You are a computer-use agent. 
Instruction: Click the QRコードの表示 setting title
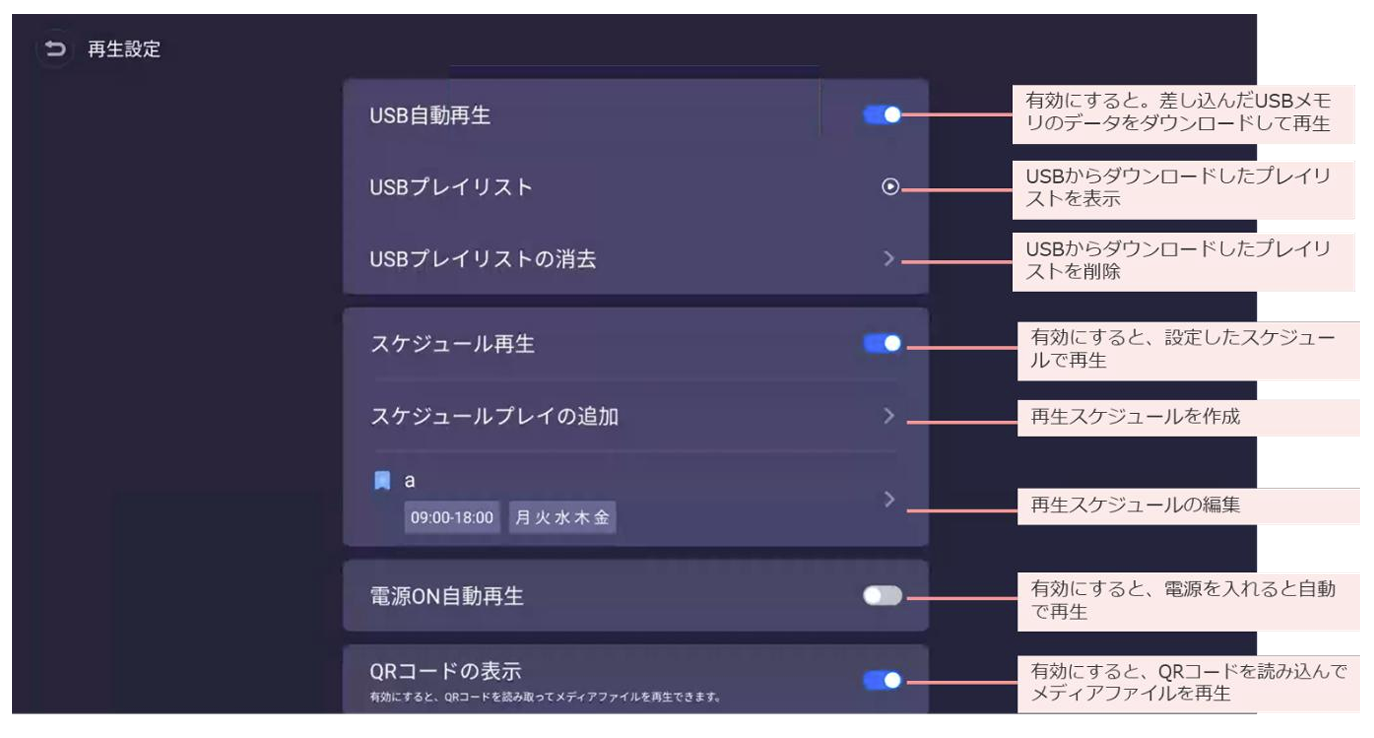coord(445,671)
